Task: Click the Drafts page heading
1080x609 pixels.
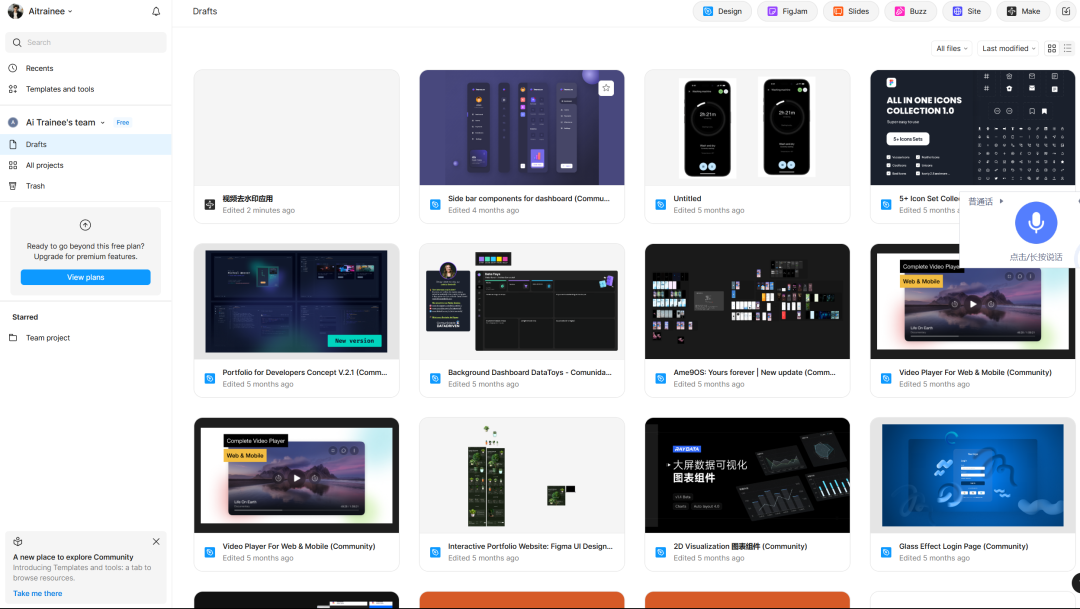Action: (205, 11)
